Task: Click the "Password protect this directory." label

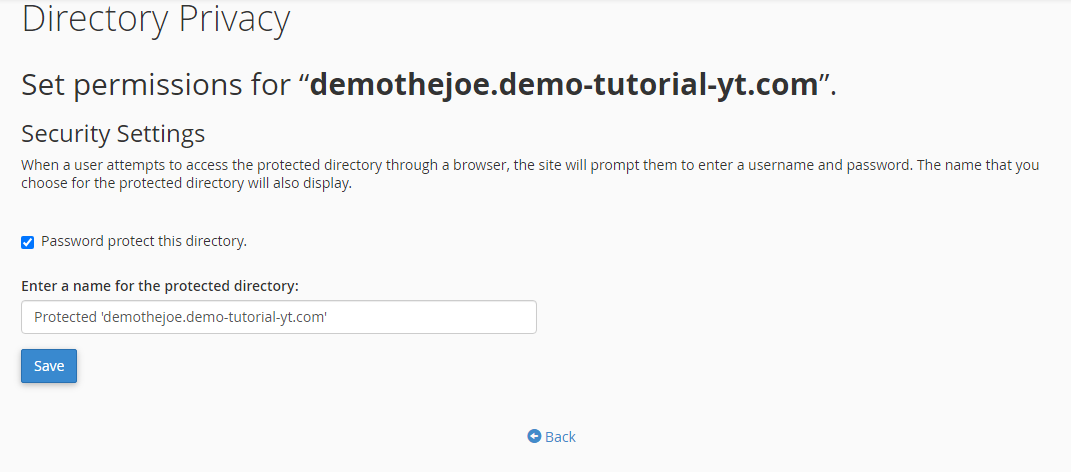Action: pyautogui.click(x=143, y=241)
